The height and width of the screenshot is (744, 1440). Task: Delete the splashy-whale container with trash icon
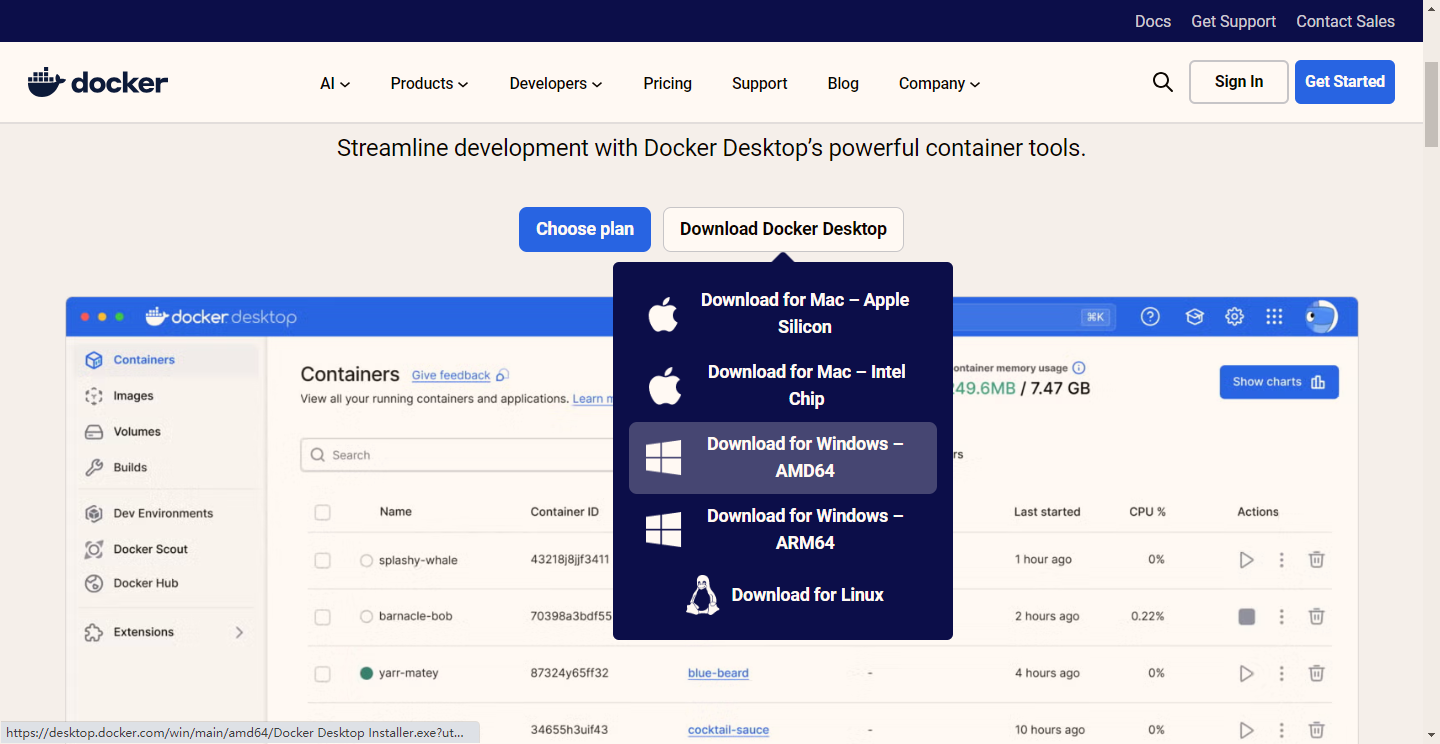(1317, 560)
